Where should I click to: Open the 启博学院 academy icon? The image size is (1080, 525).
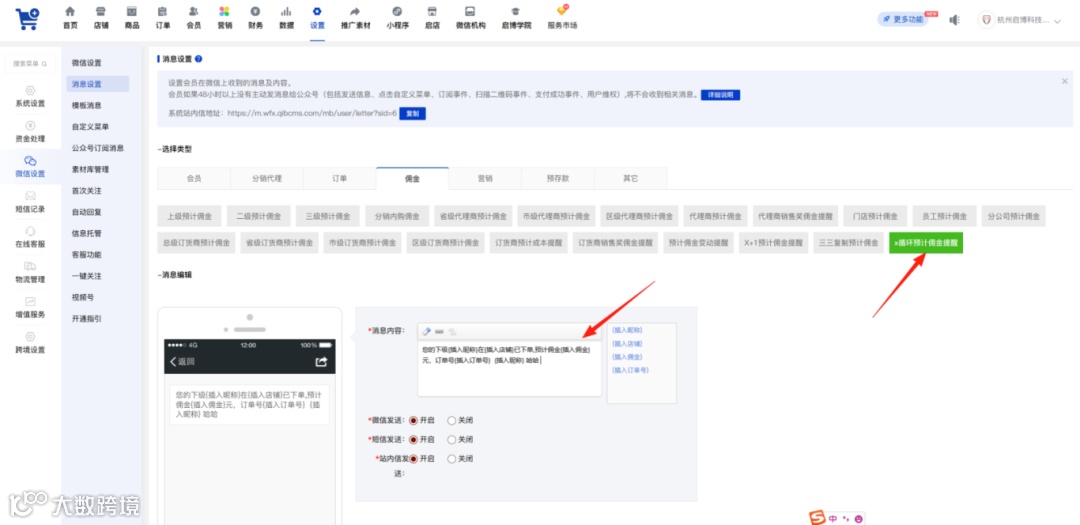pyautogui.click(x=515, y=17)
